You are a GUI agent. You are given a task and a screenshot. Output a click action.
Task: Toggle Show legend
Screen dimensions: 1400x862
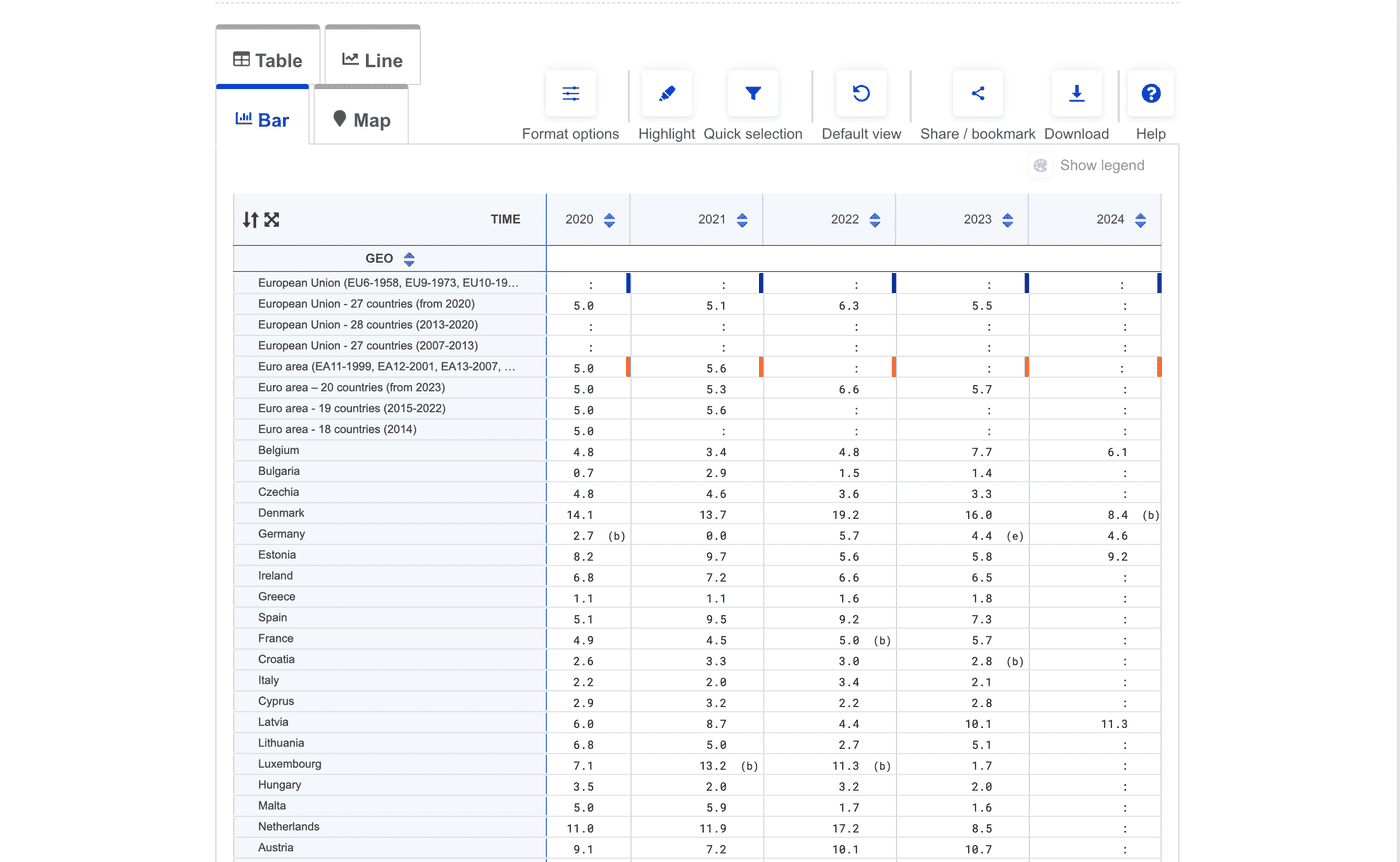[1086, 166]
